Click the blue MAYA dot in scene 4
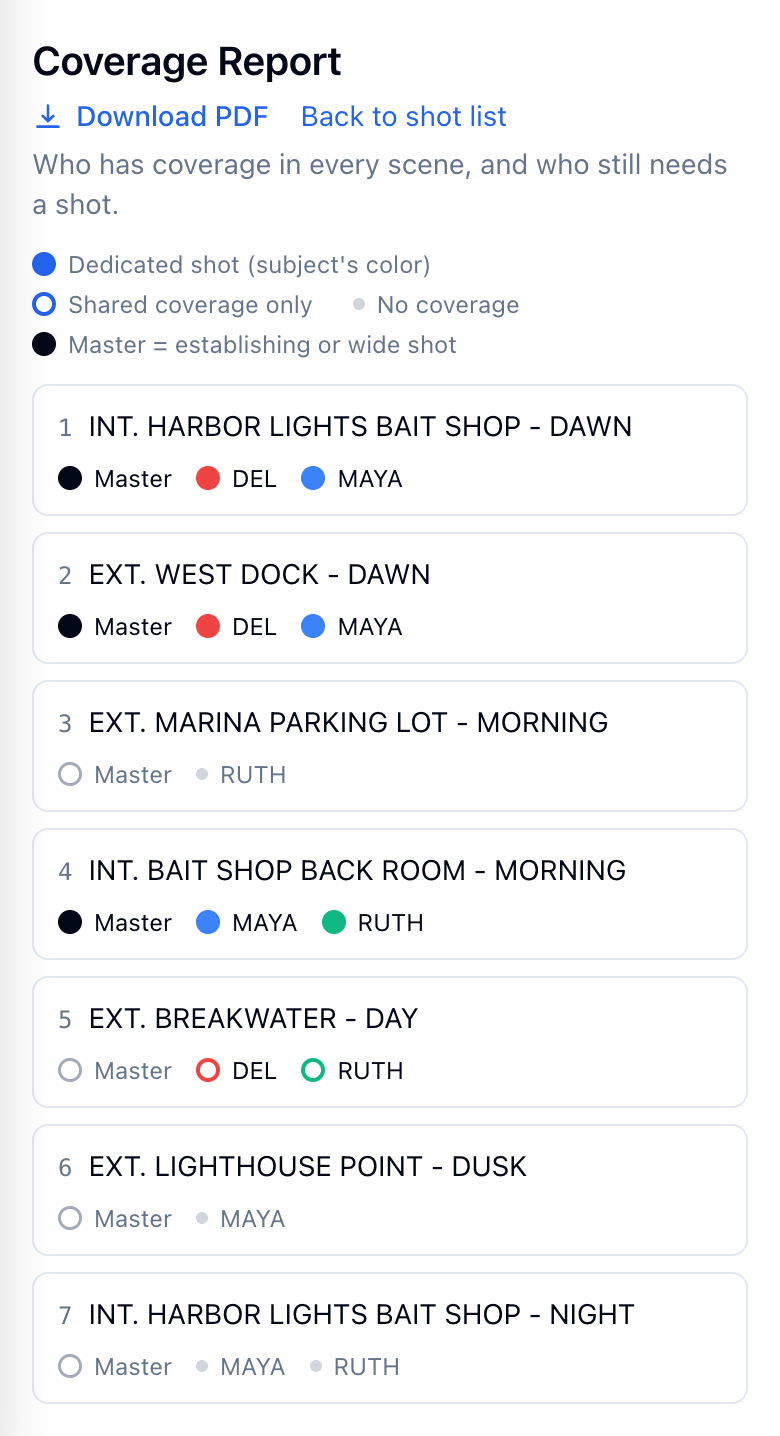The width and height of the screenshot is (780, 1436). click(208, 923)
